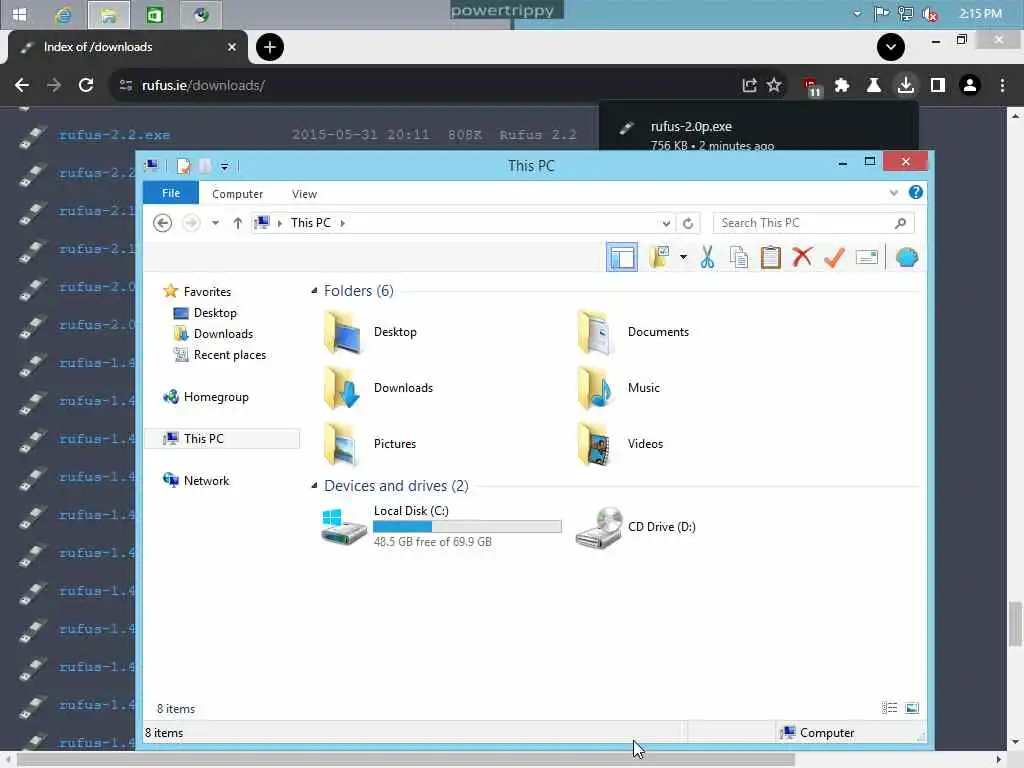The image size is (1024, 768).
Task: Select the Local Disk (C:) drive icon
Action: [x=344, y=526]
